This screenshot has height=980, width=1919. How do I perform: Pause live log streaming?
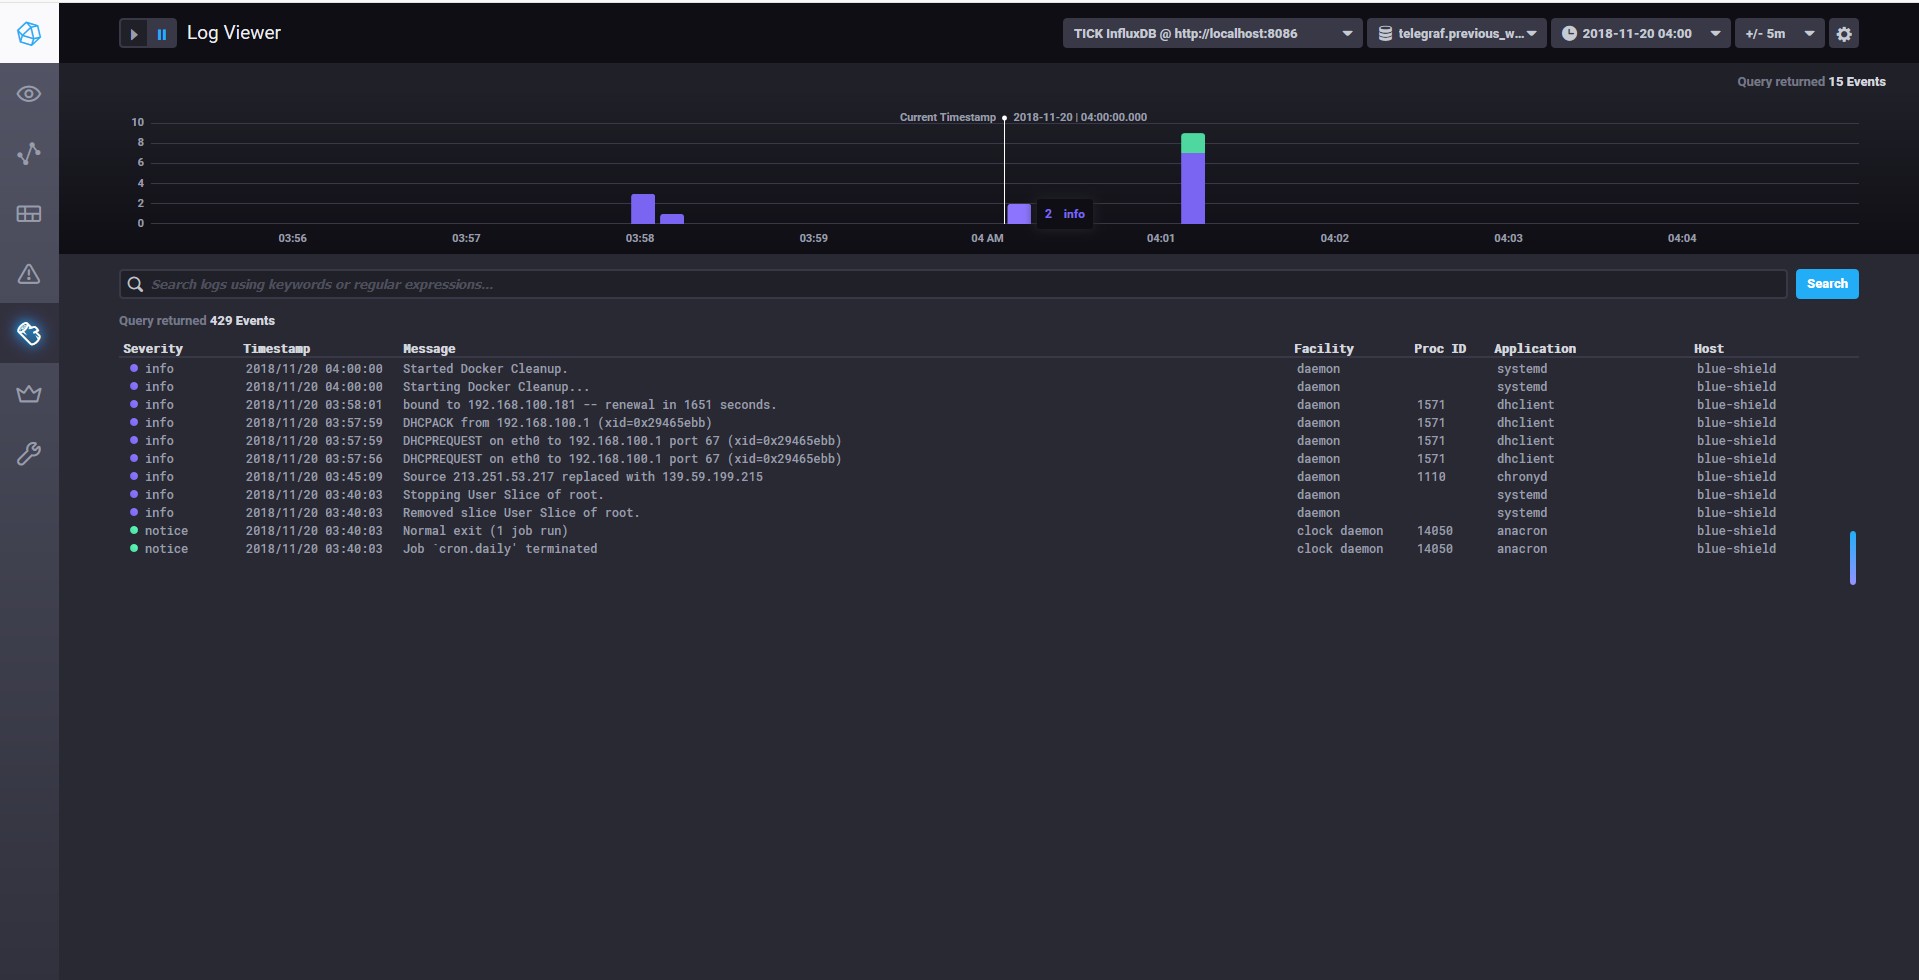(x=161, y=33)
